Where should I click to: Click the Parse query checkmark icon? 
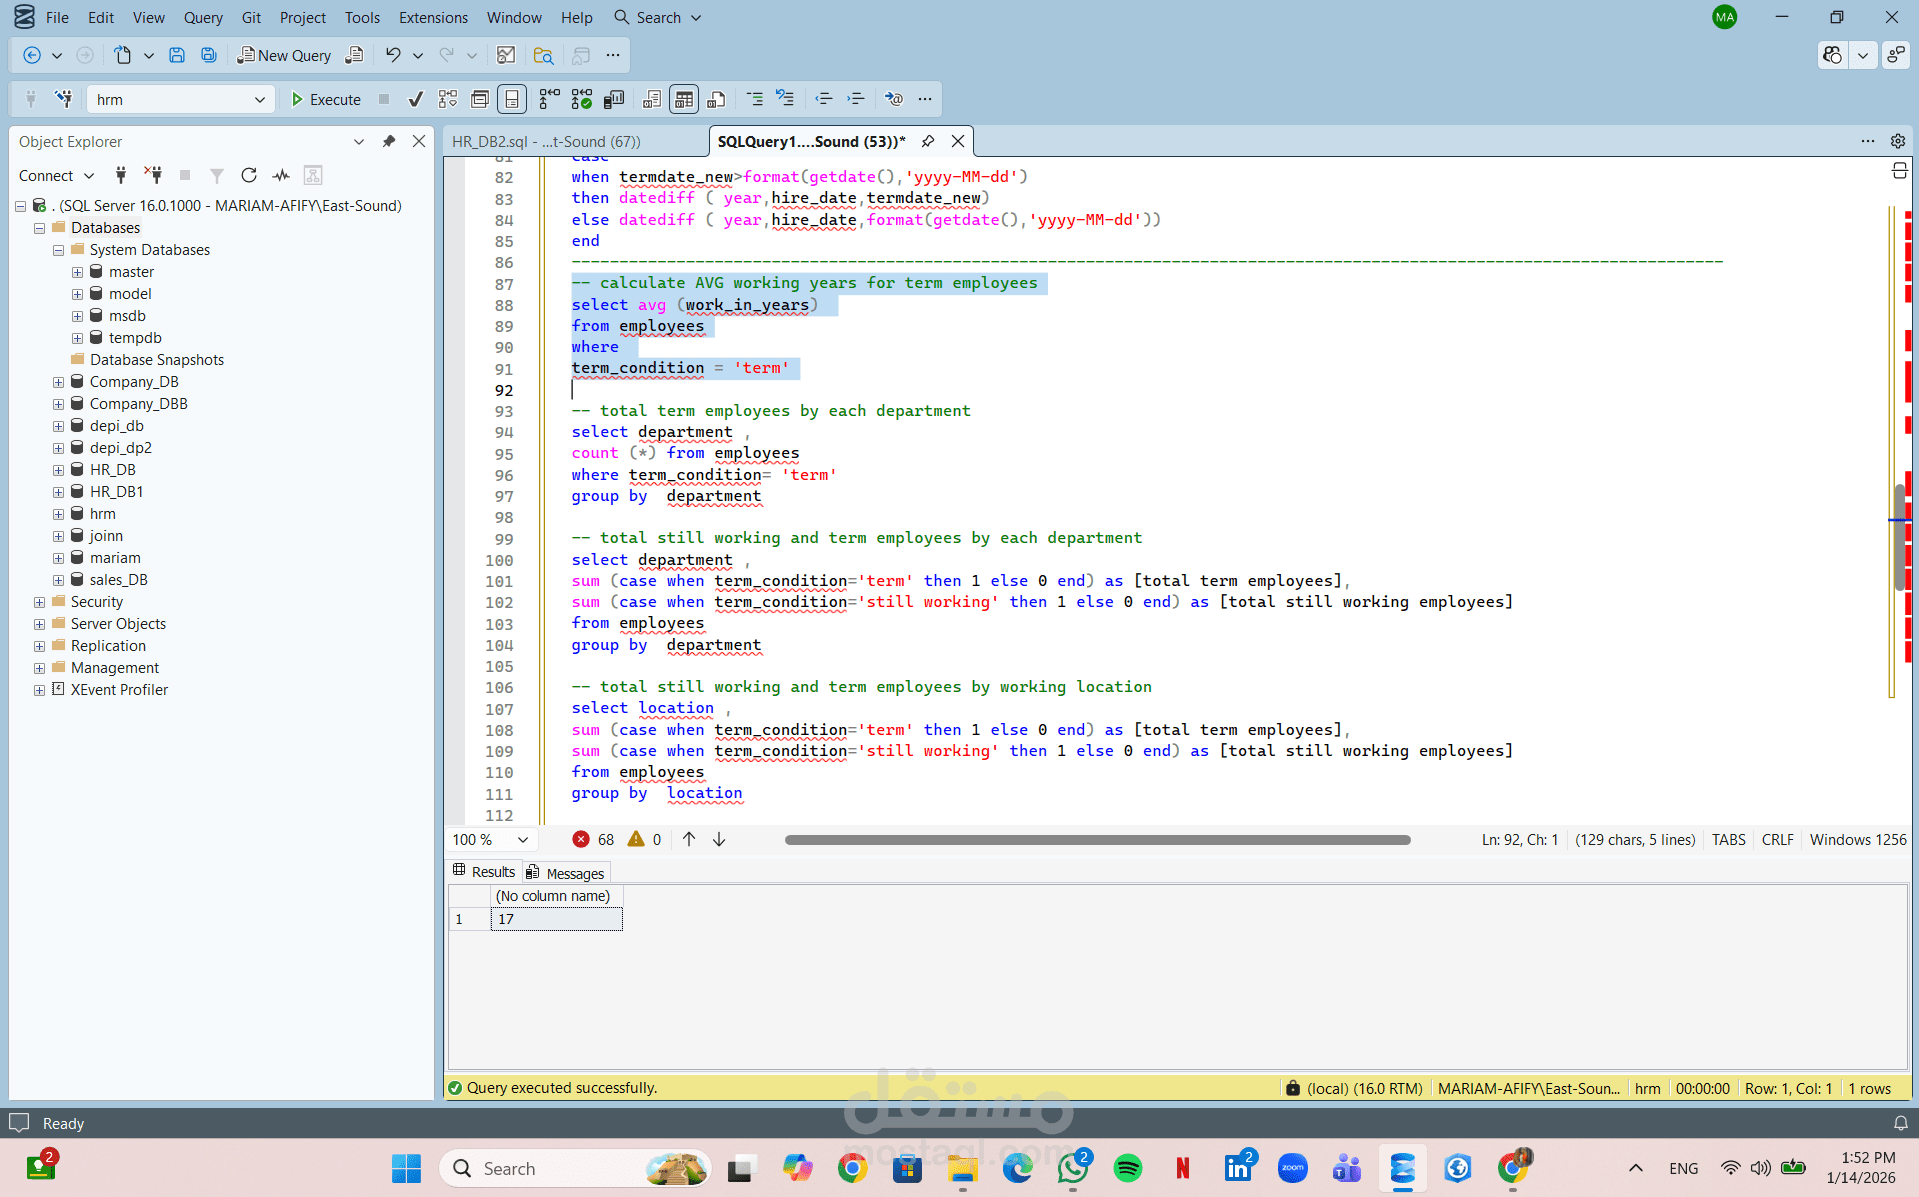[x=416, y=99]
